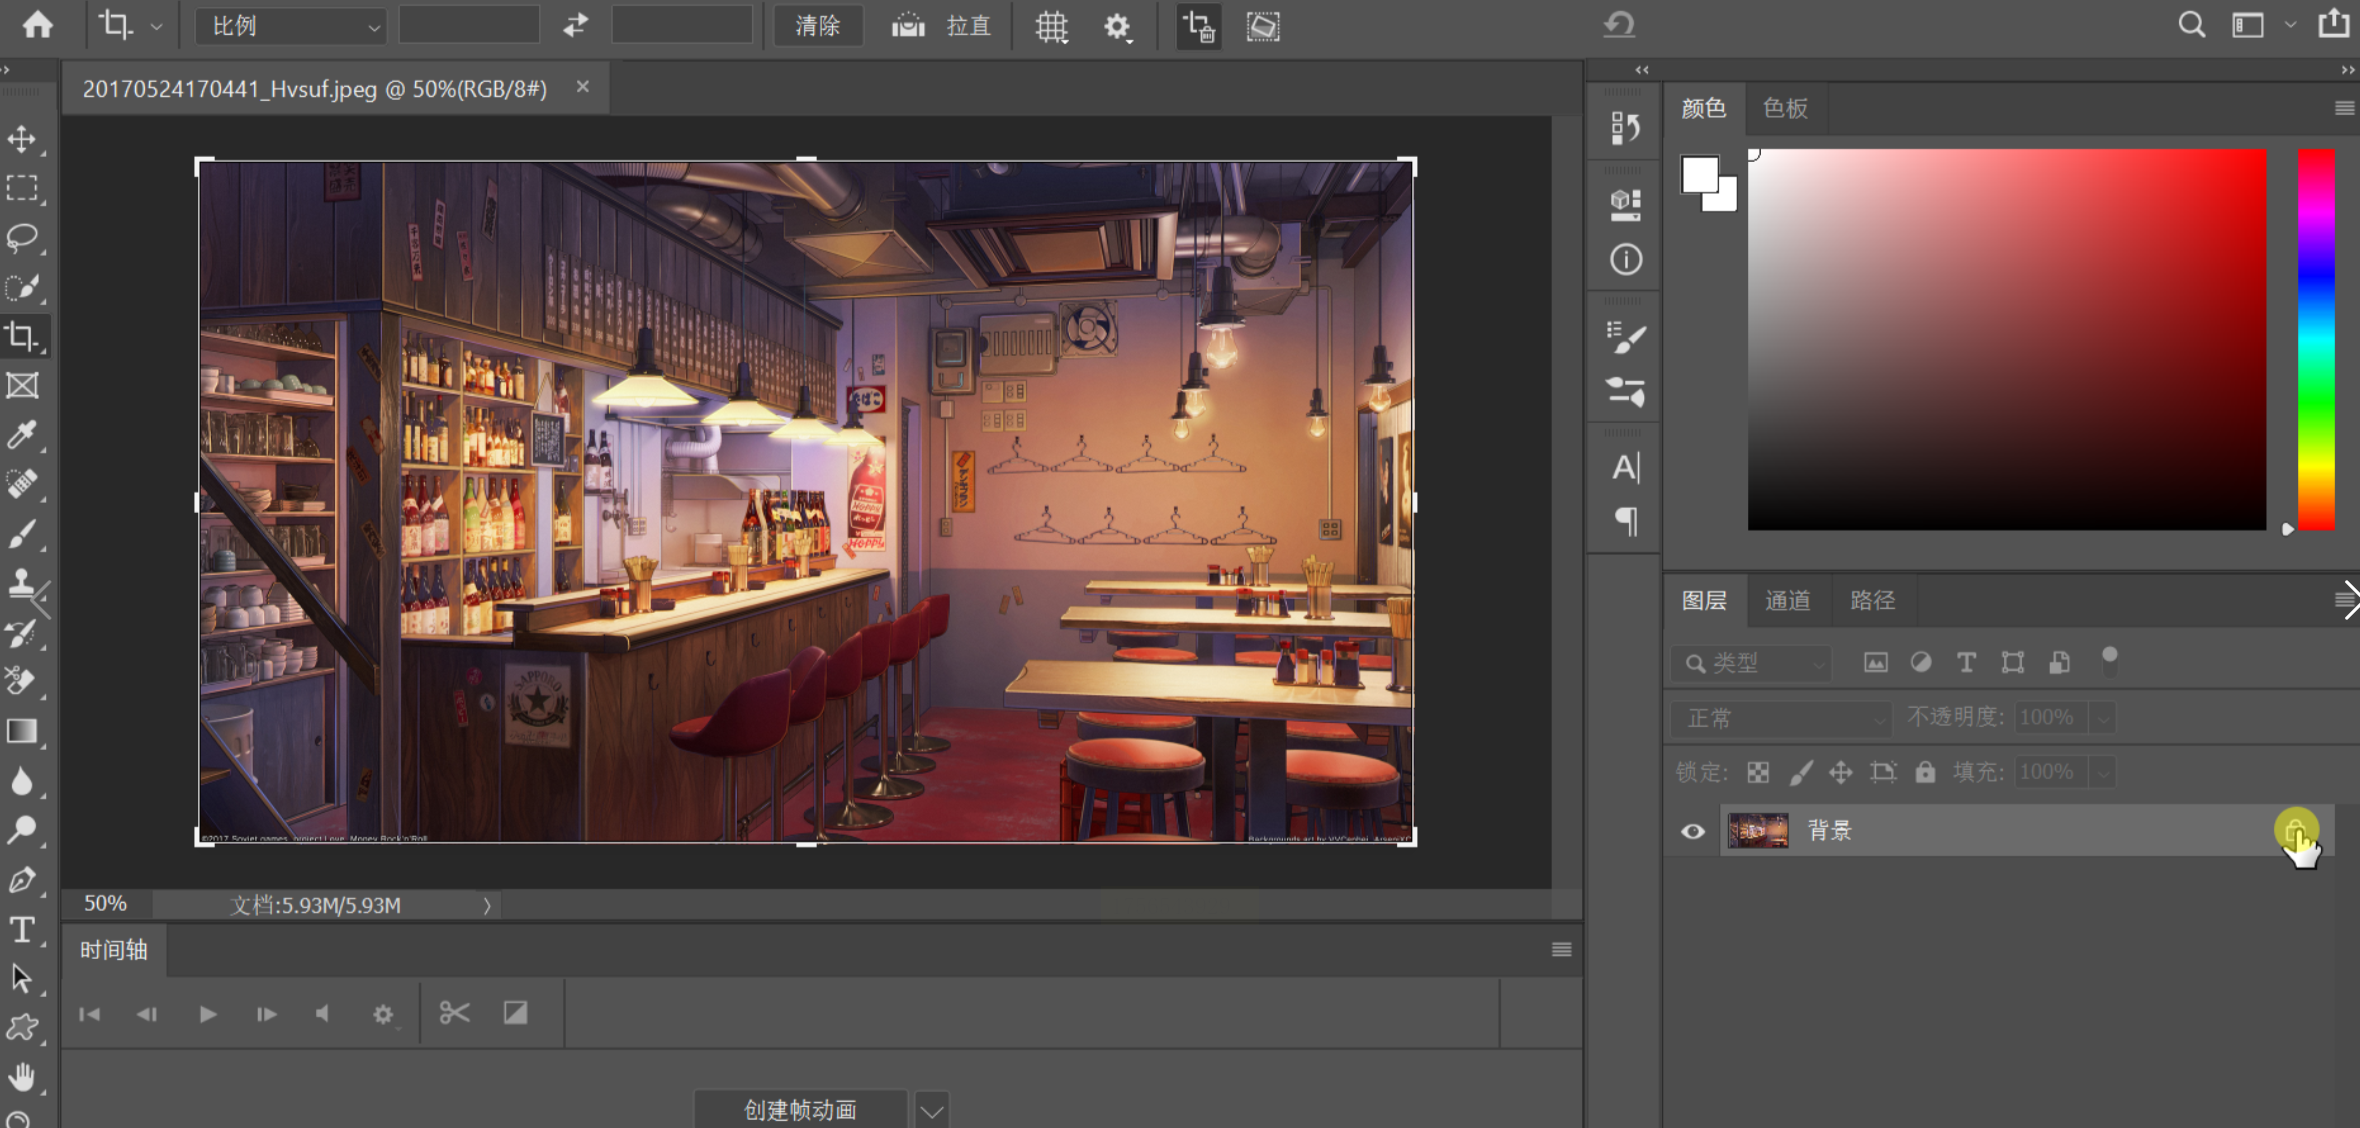The width and height of the screenshot is (2360, 1128).
Task: Click the rainbow hue slider strip
Action: [2316, 340]
